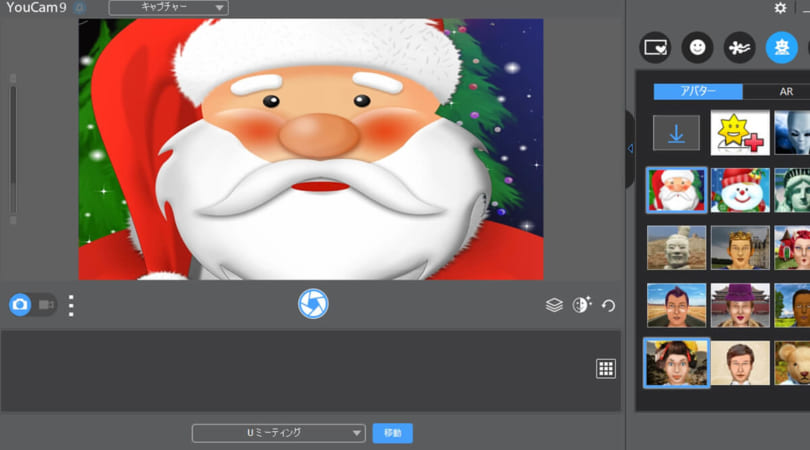Open the particle effects icon

pyautogui.click(x=739, y=48)
